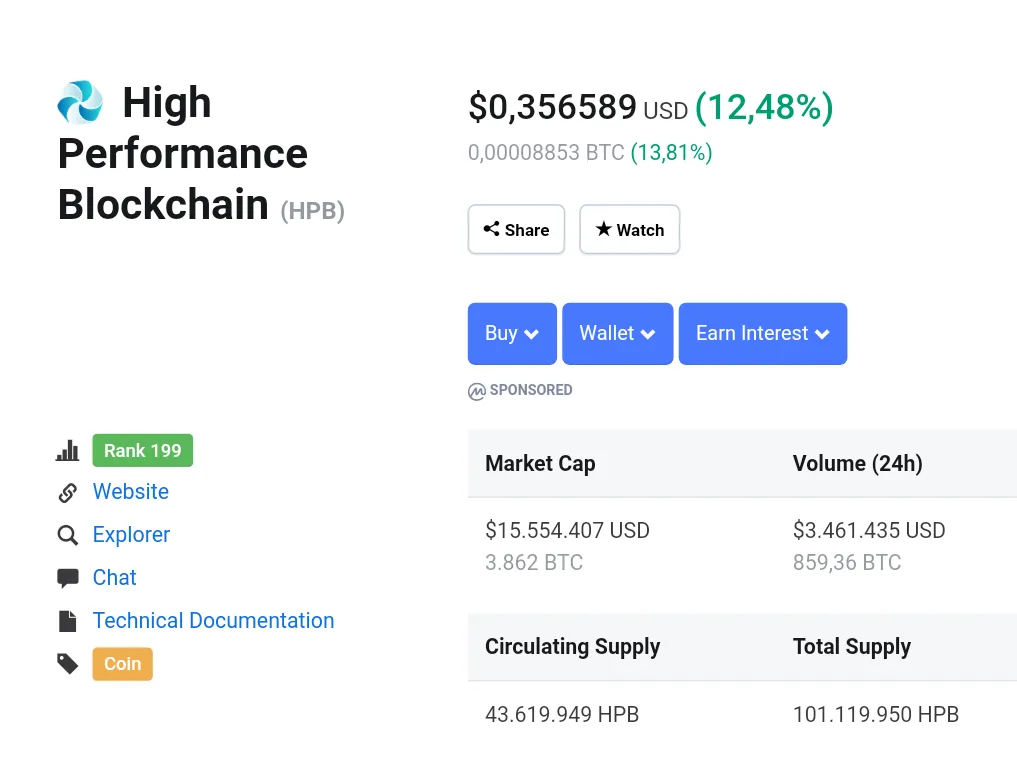This screenshot has width=1017, height=771.
Task: Click the High Performance Blockchain title
Action: [183, 154]
